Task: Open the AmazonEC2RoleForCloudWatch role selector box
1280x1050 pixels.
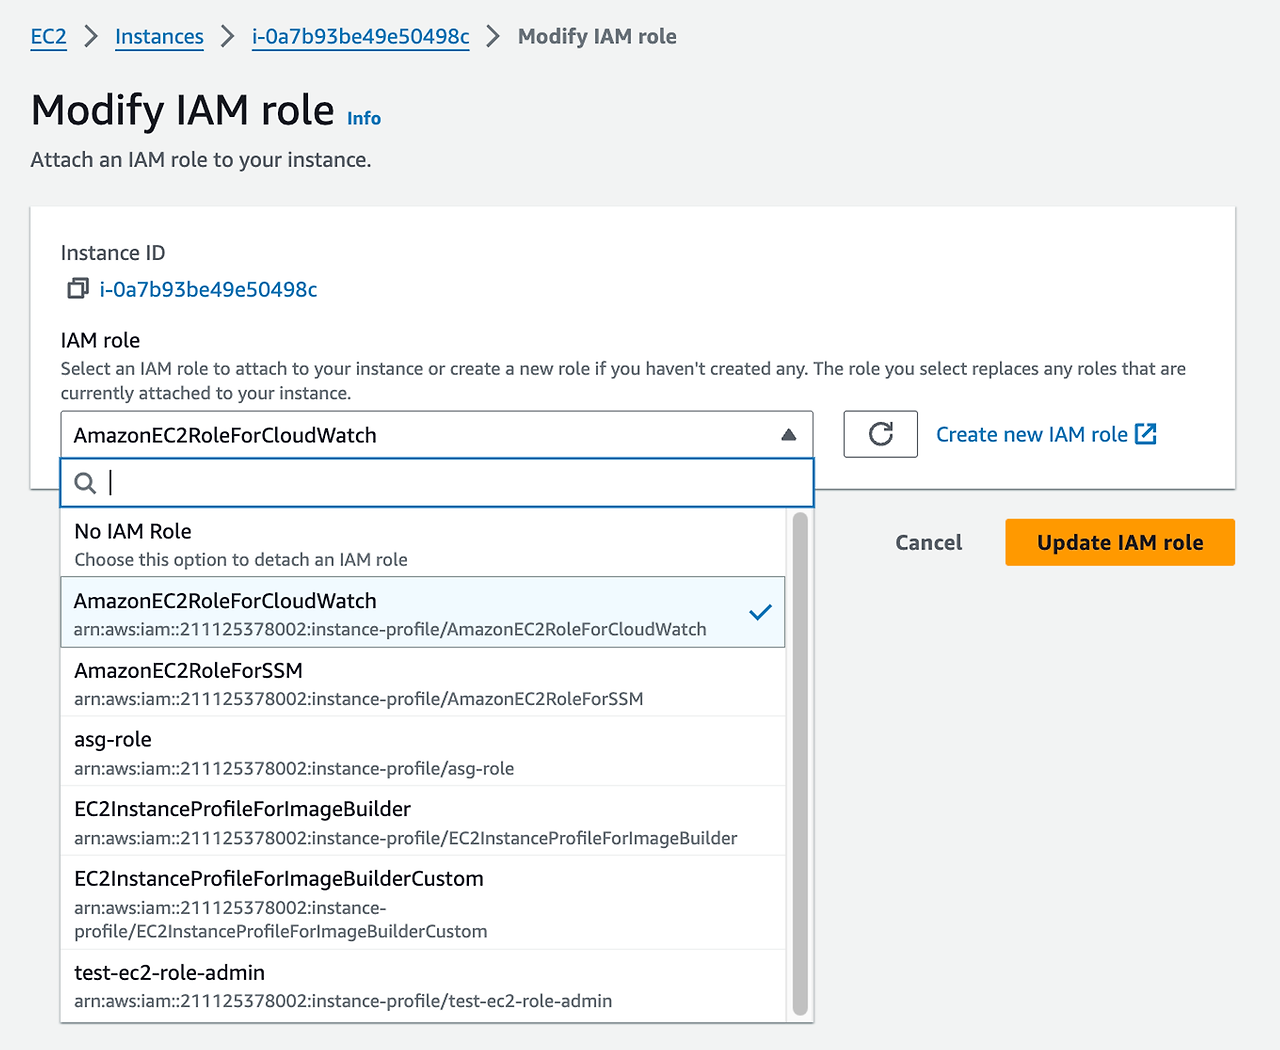Action: click(437, 435)
